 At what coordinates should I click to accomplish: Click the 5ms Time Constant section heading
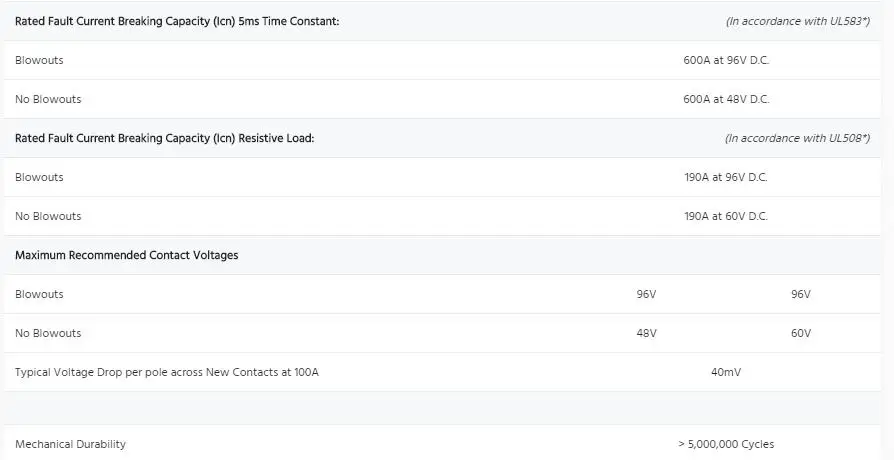click(x=177, y=21)
